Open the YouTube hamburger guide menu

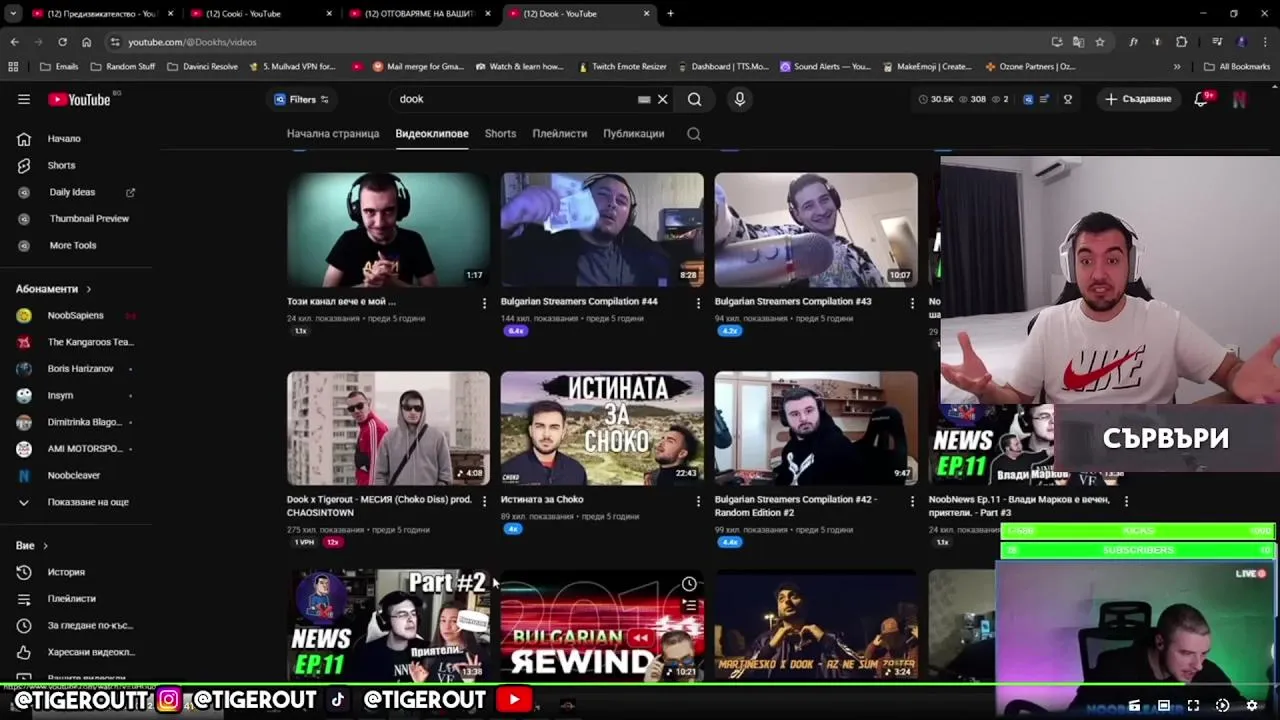24,99
